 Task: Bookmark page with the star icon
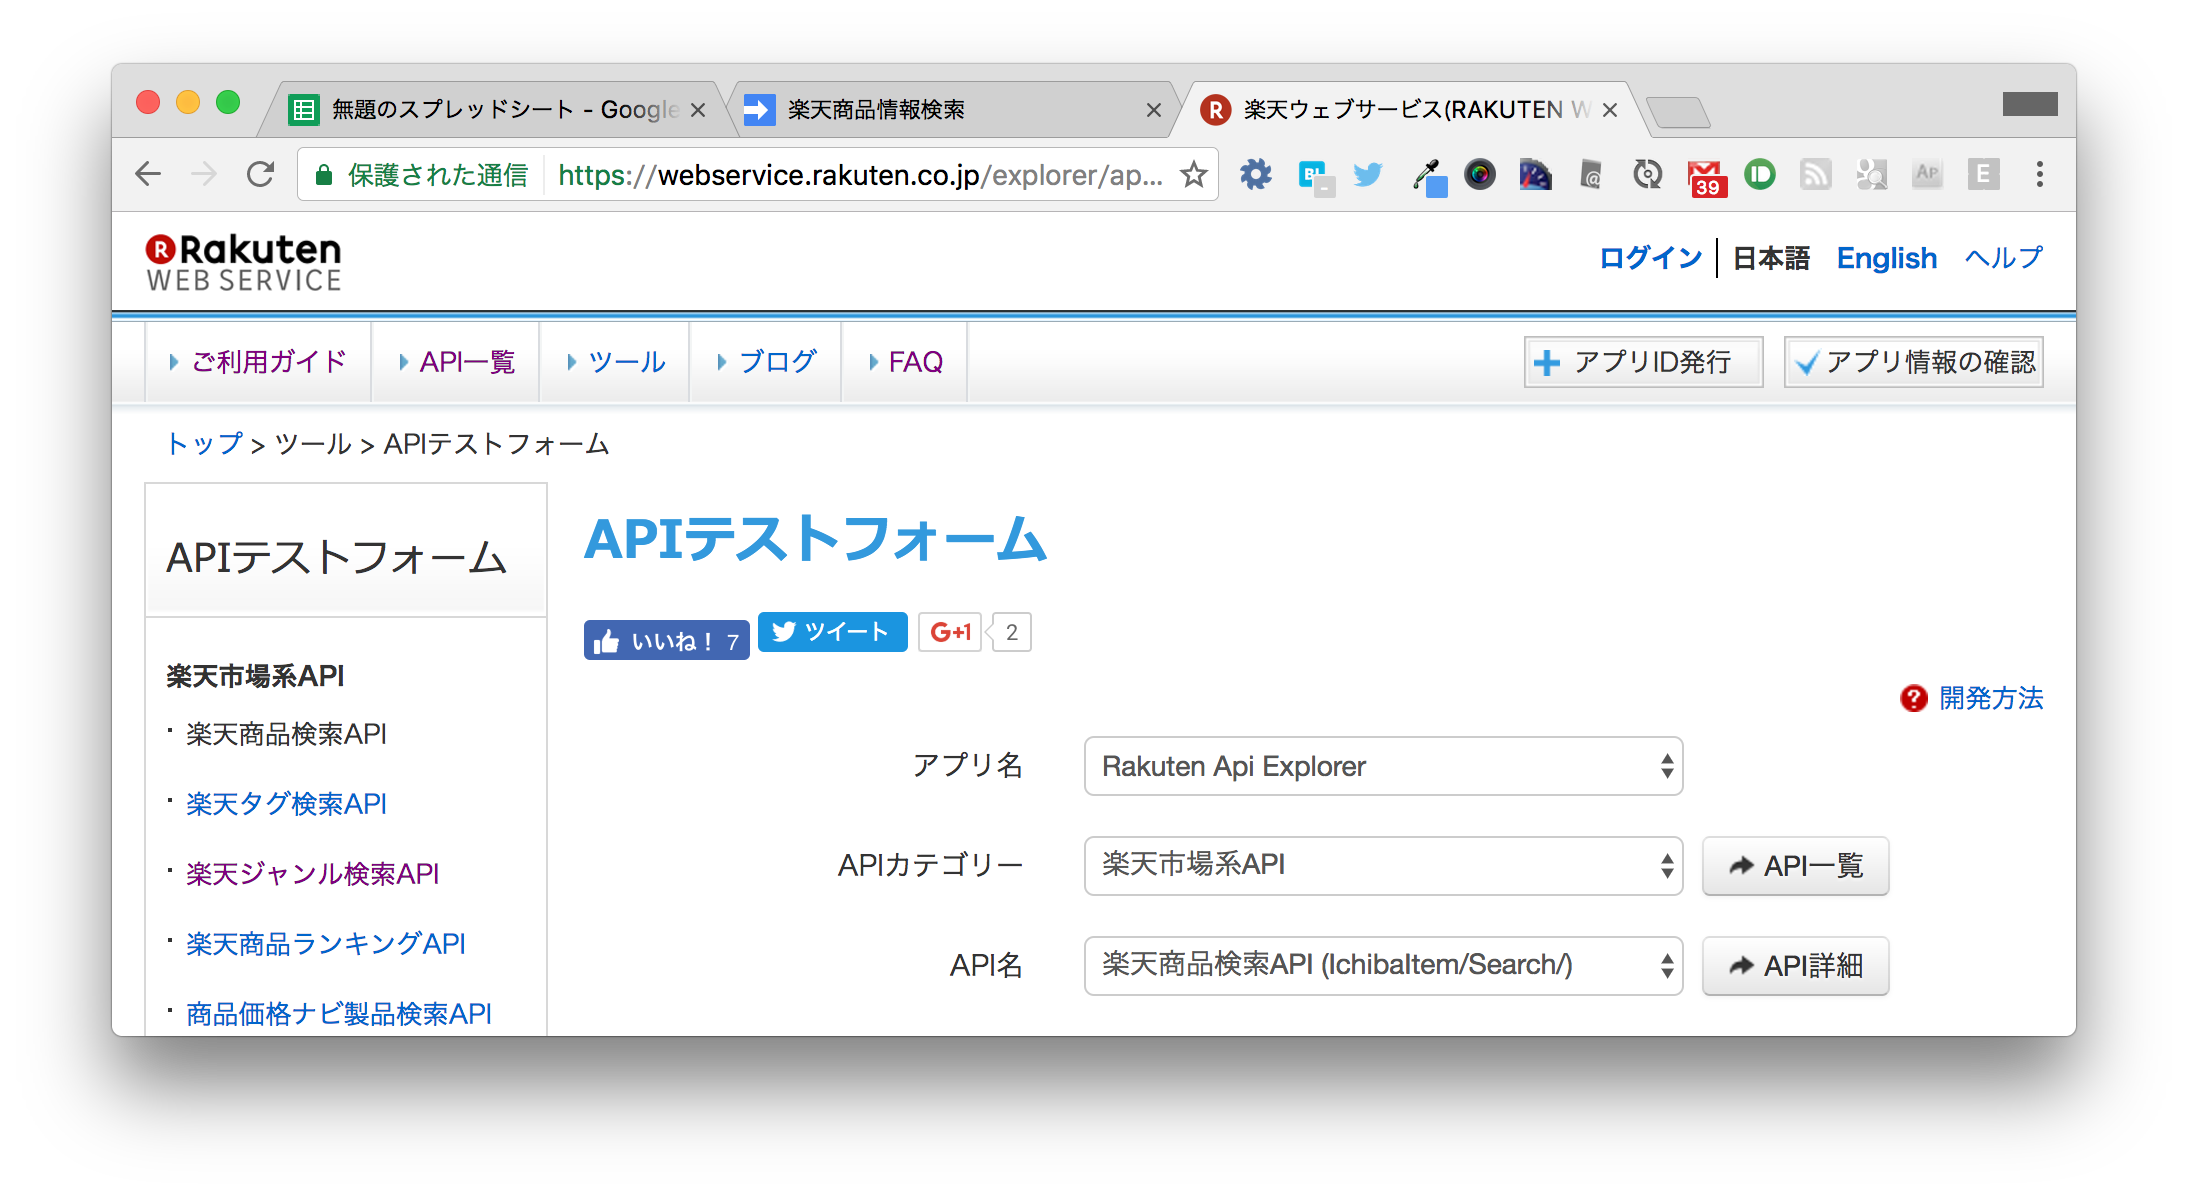[x=1193, y=175]
